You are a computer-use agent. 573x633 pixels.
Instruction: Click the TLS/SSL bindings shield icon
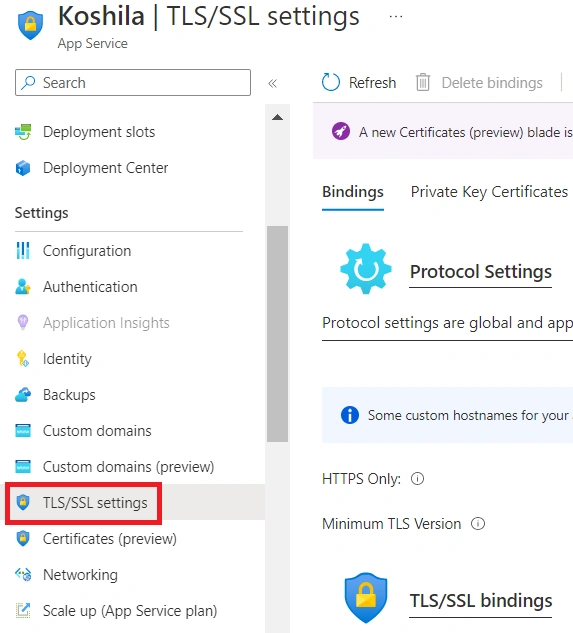(366, 597)
